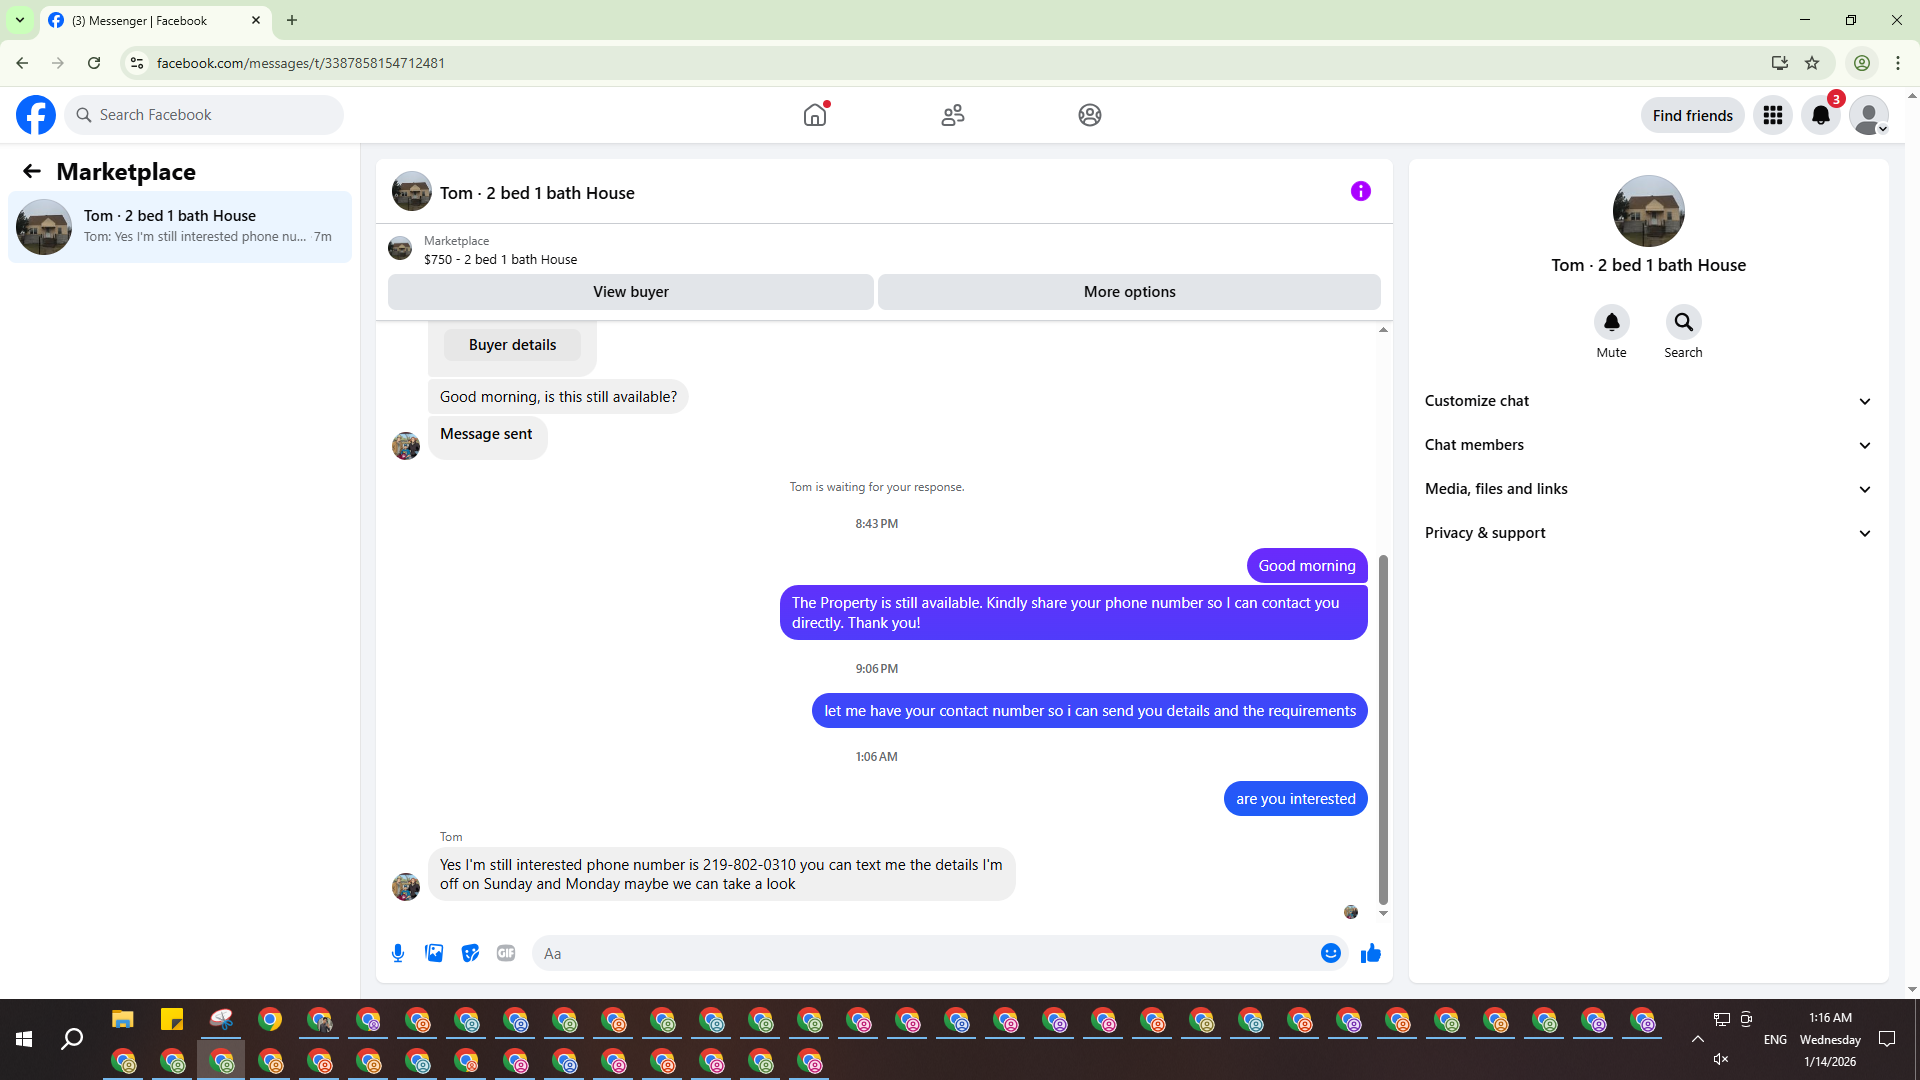Open the Facebook apps grid menu
The image size is (1920, 1080).
(x=1772, y=115)
